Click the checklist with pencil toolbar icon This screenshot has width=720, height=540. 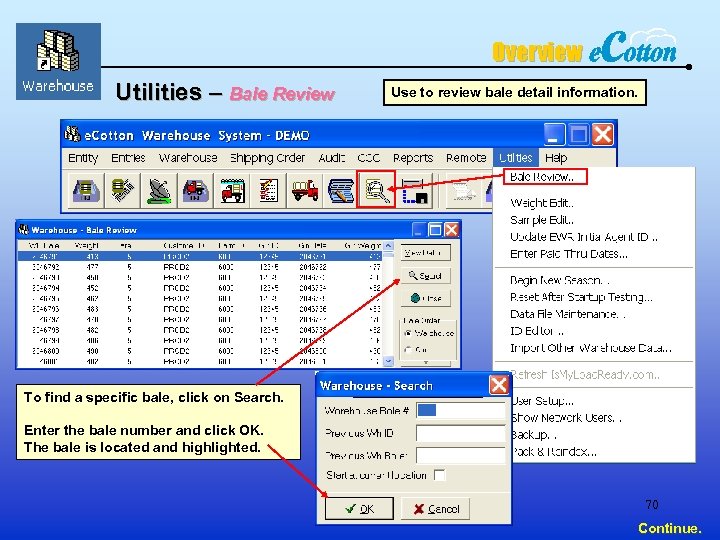268,190
